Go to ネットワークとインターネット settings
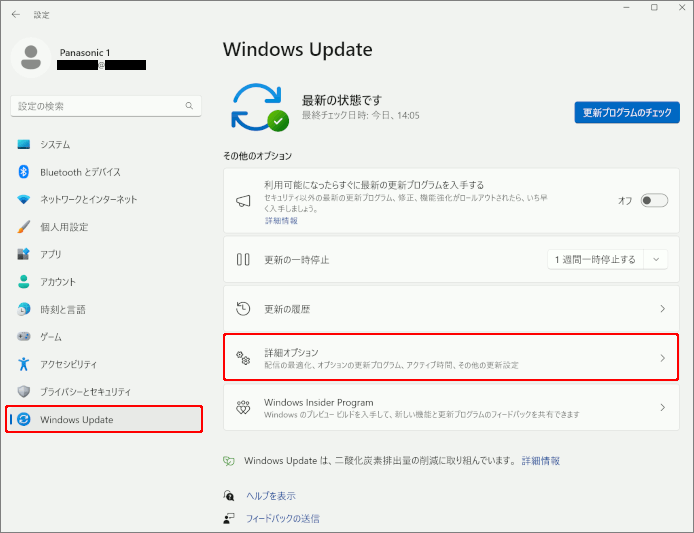 (x=105, y=199)
